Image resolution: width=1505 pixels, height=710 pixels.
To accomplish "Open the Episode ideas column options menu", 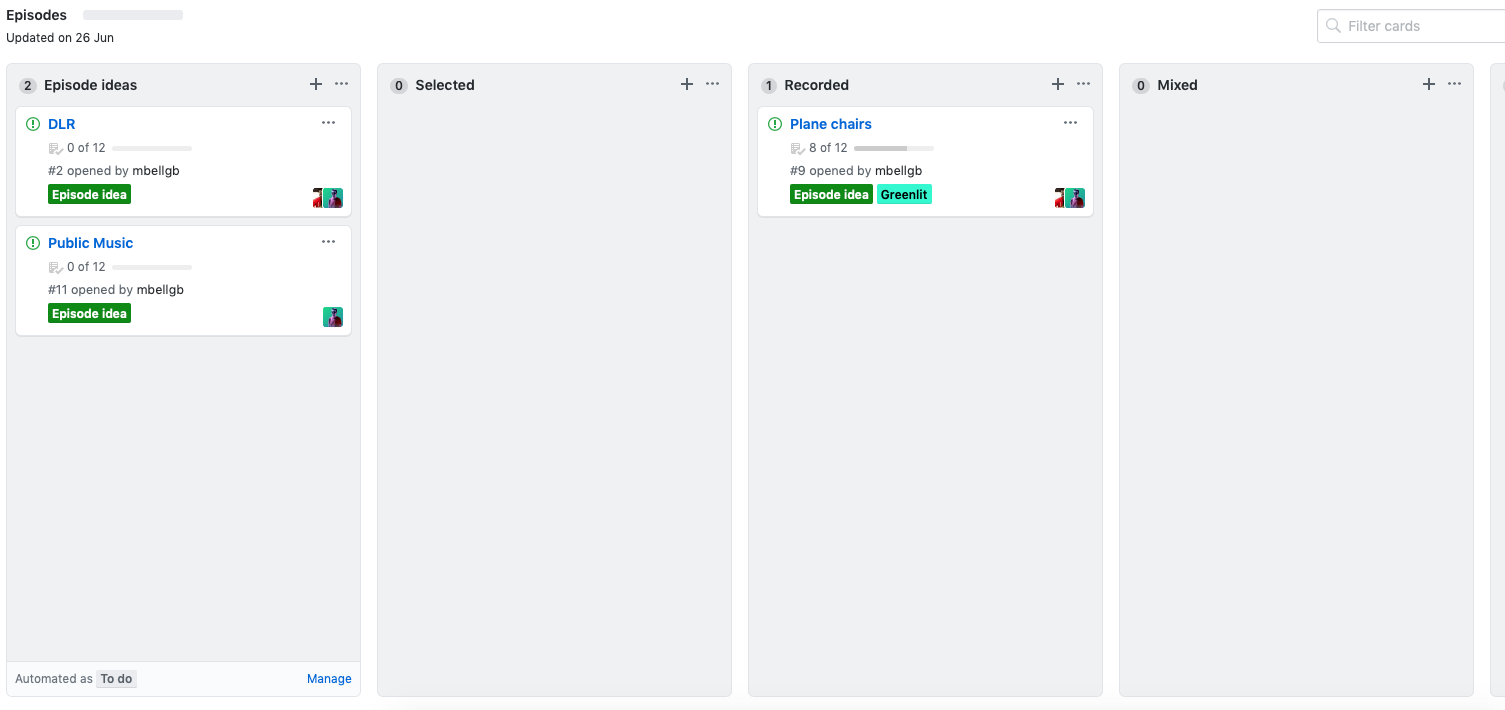I will 341,84.
